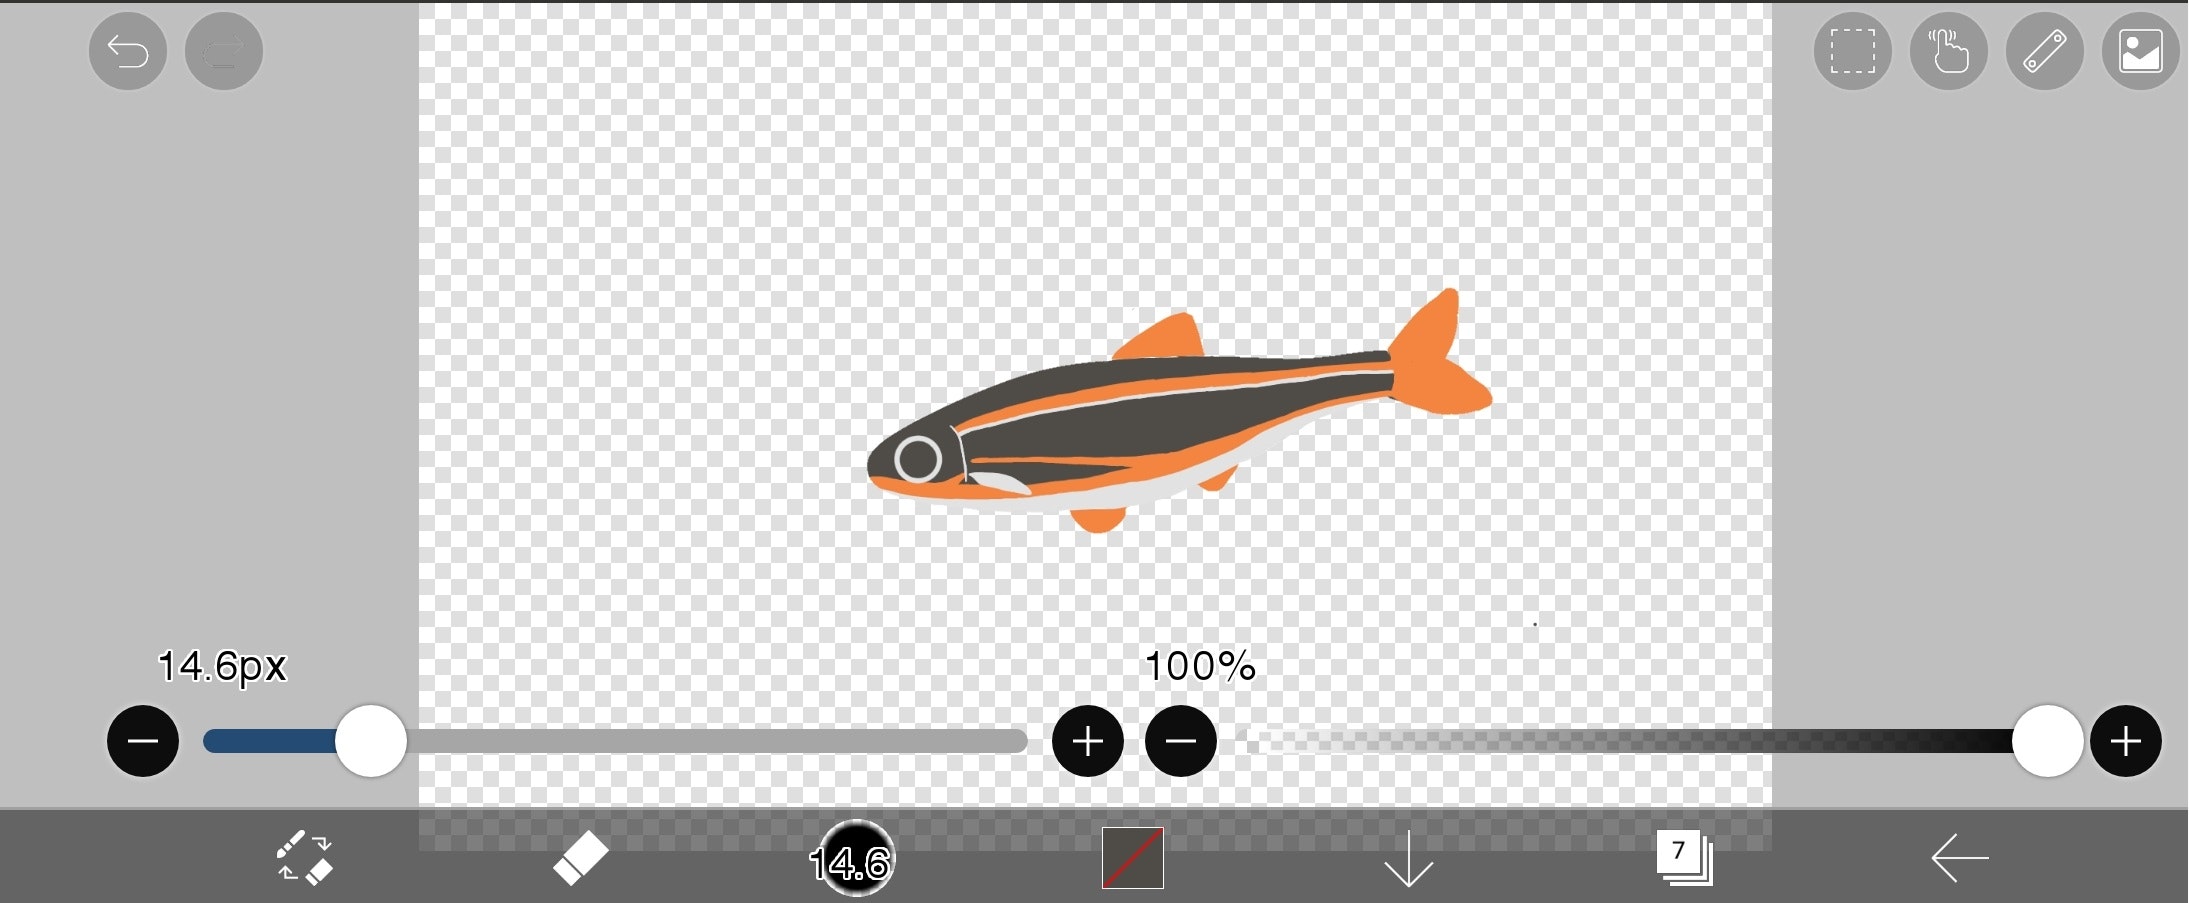
Task: Click the 100% opacity label
Action: tap(1200, 666)
